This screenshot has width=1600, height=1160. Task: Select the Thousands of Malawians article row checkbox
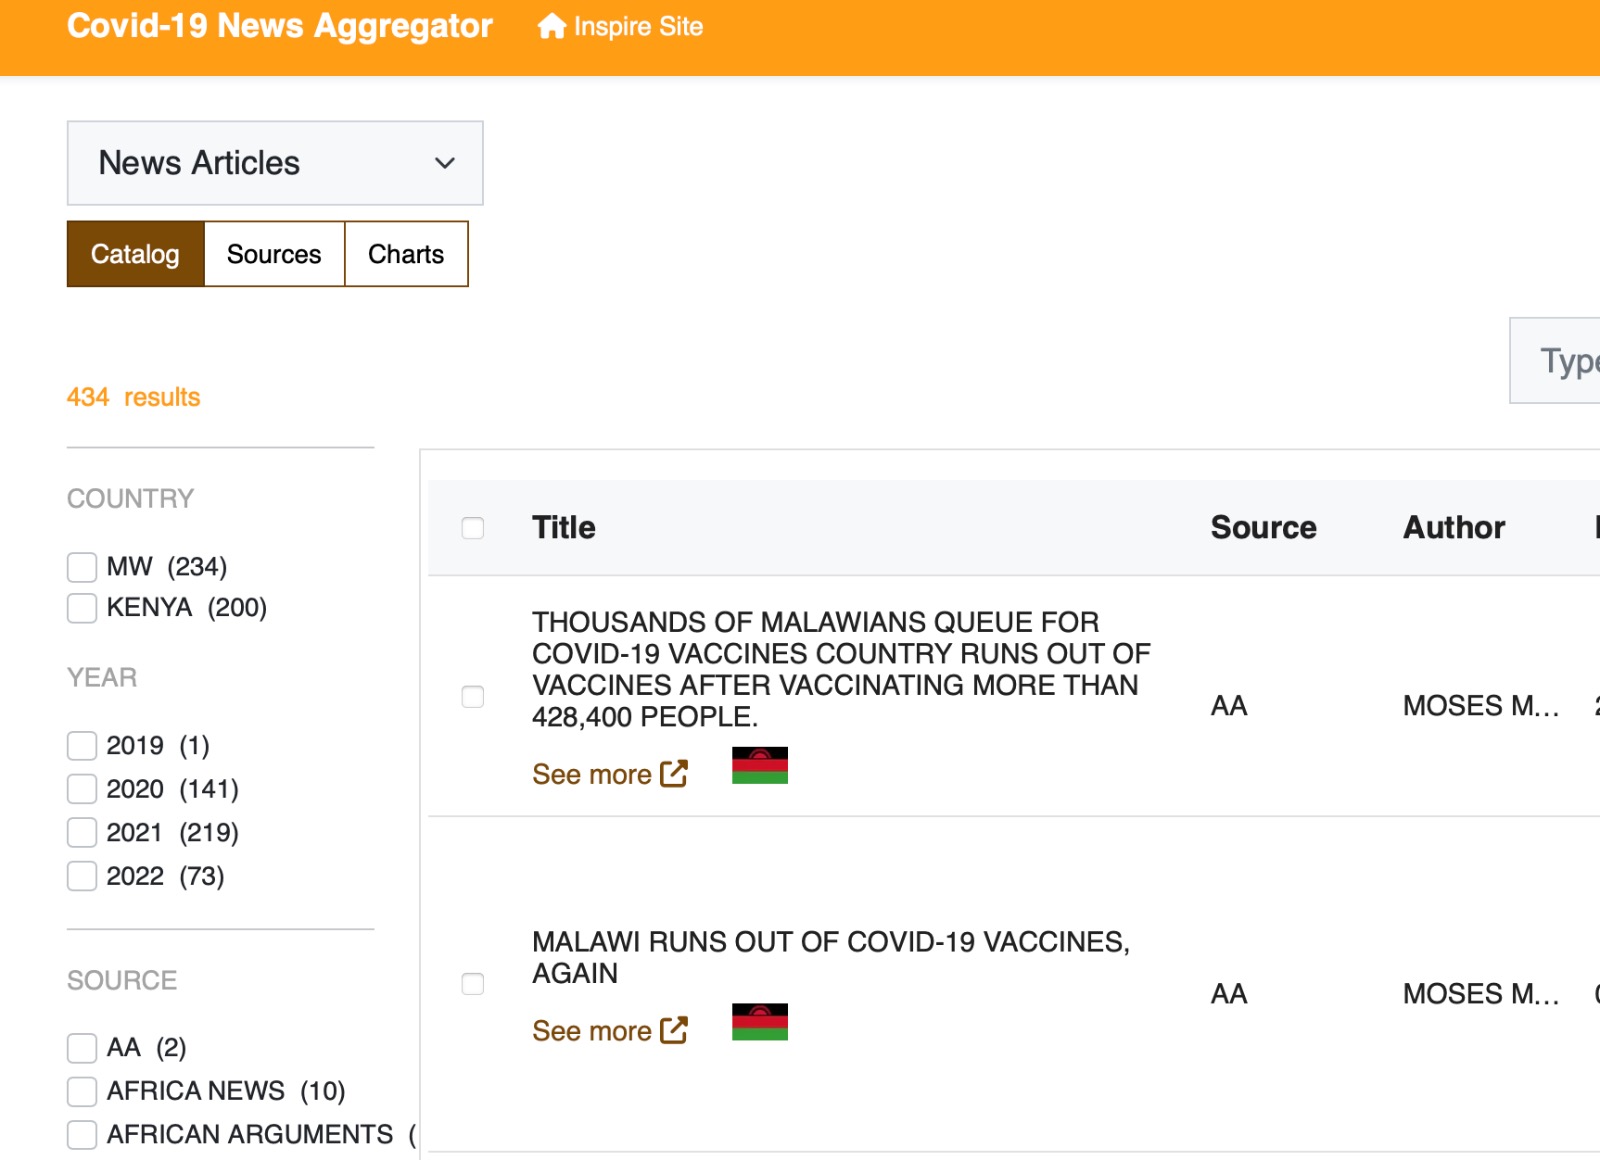(473, 697)
